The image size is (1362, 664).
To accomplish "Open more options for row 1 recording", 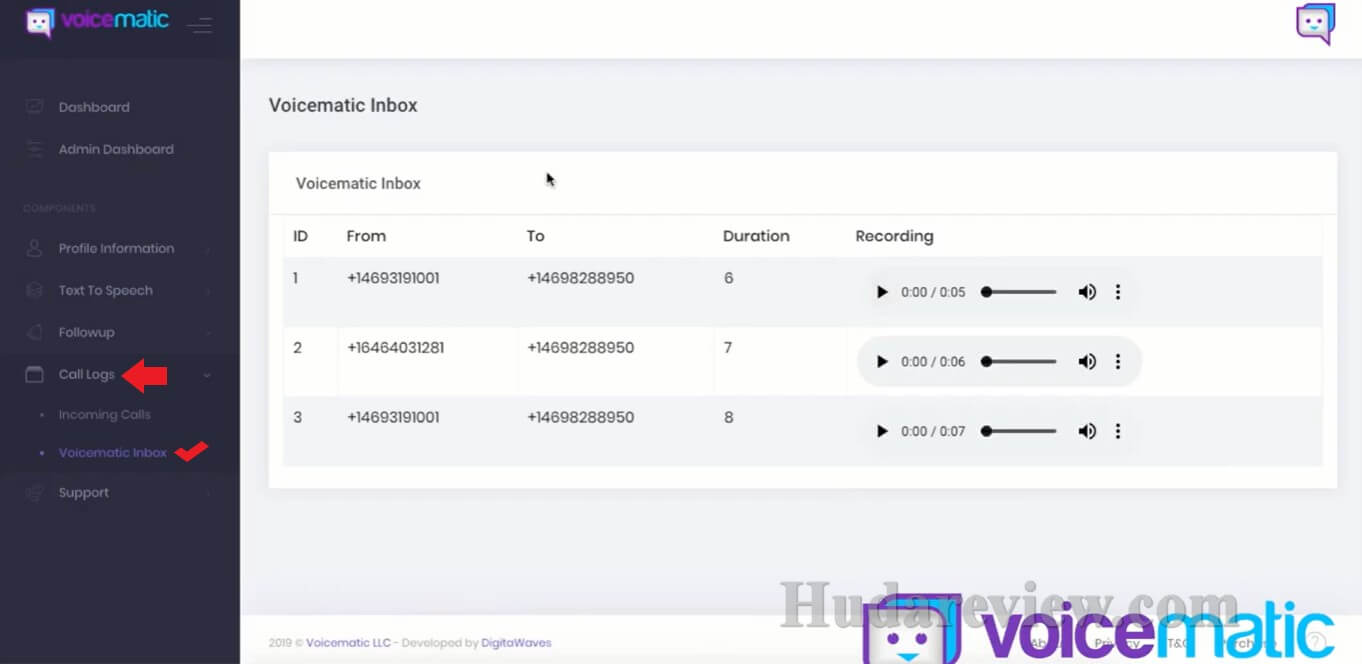I will [x=1118, y=292].
